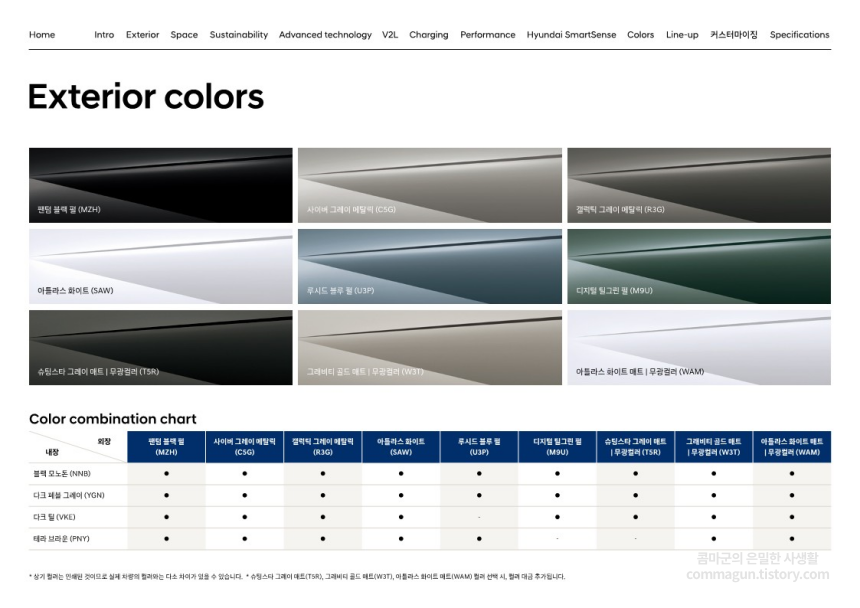The height and width of the screenshot is (608, 860).
Task: Click the 외장 label in the chart corner
Action: [x=104, y=441]
